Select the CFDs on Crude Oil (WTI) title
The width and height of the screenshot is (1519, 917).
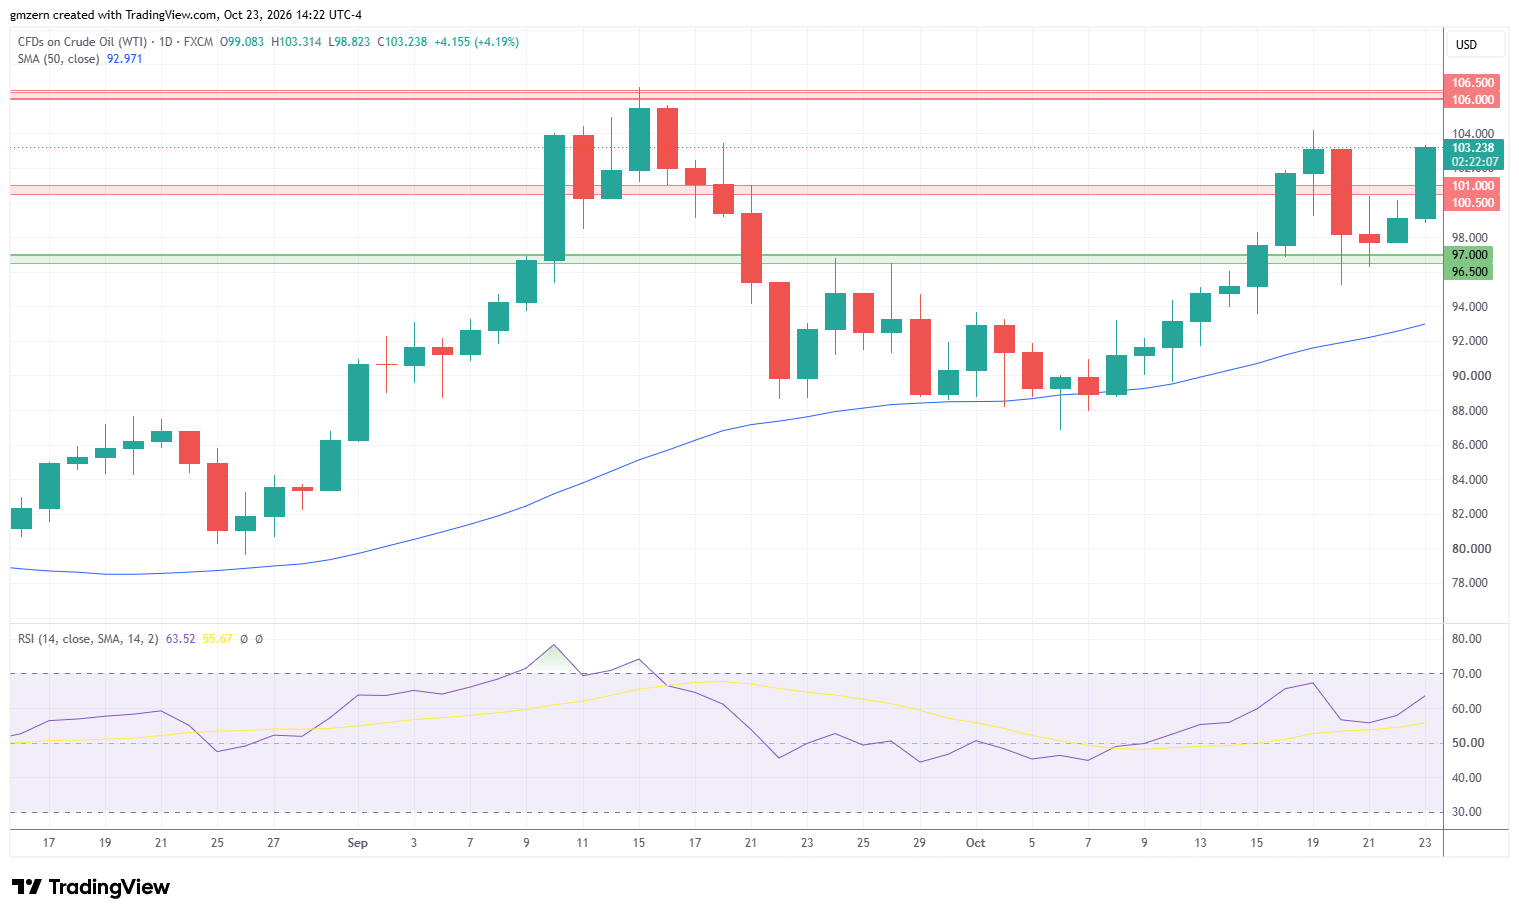pyautogui.click(x=82, y=42)
